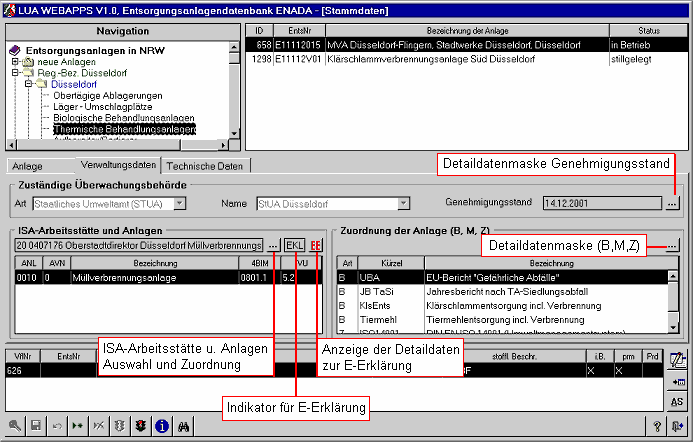Select the Klärschlammverbrennungsanlage Süd Düsseldorf row
Viewport: 693px width, 442px height.
(x=440, y=59)
